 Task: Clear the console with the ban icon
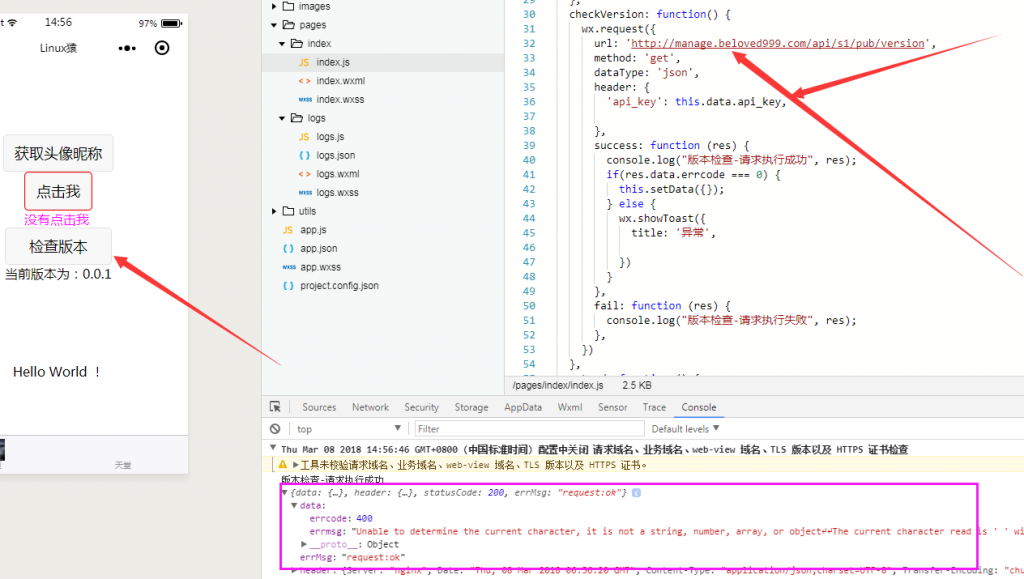point(275,429)
